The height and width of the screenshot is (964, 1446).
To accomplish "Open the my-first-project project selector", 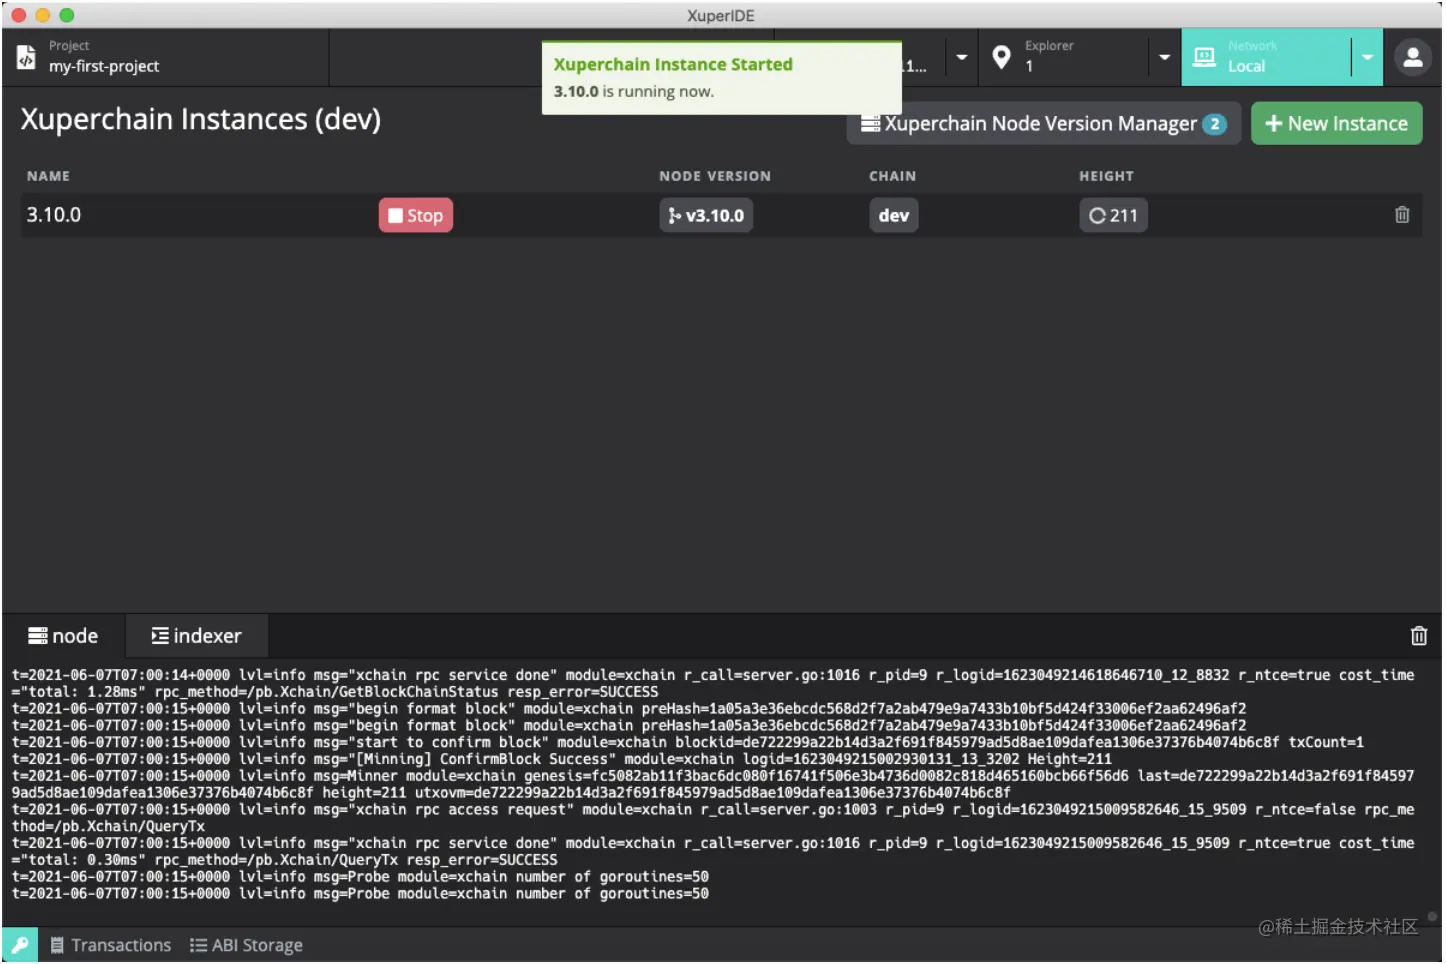I will pyautogui.click(x=165, y=57).
